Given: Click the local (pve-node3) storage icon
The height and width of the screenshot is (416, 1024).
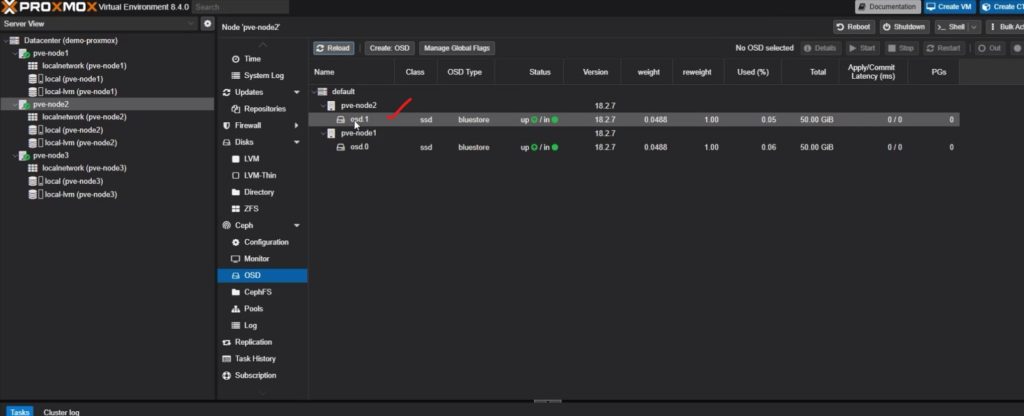Looking at the screenshot, I should 33,182.
